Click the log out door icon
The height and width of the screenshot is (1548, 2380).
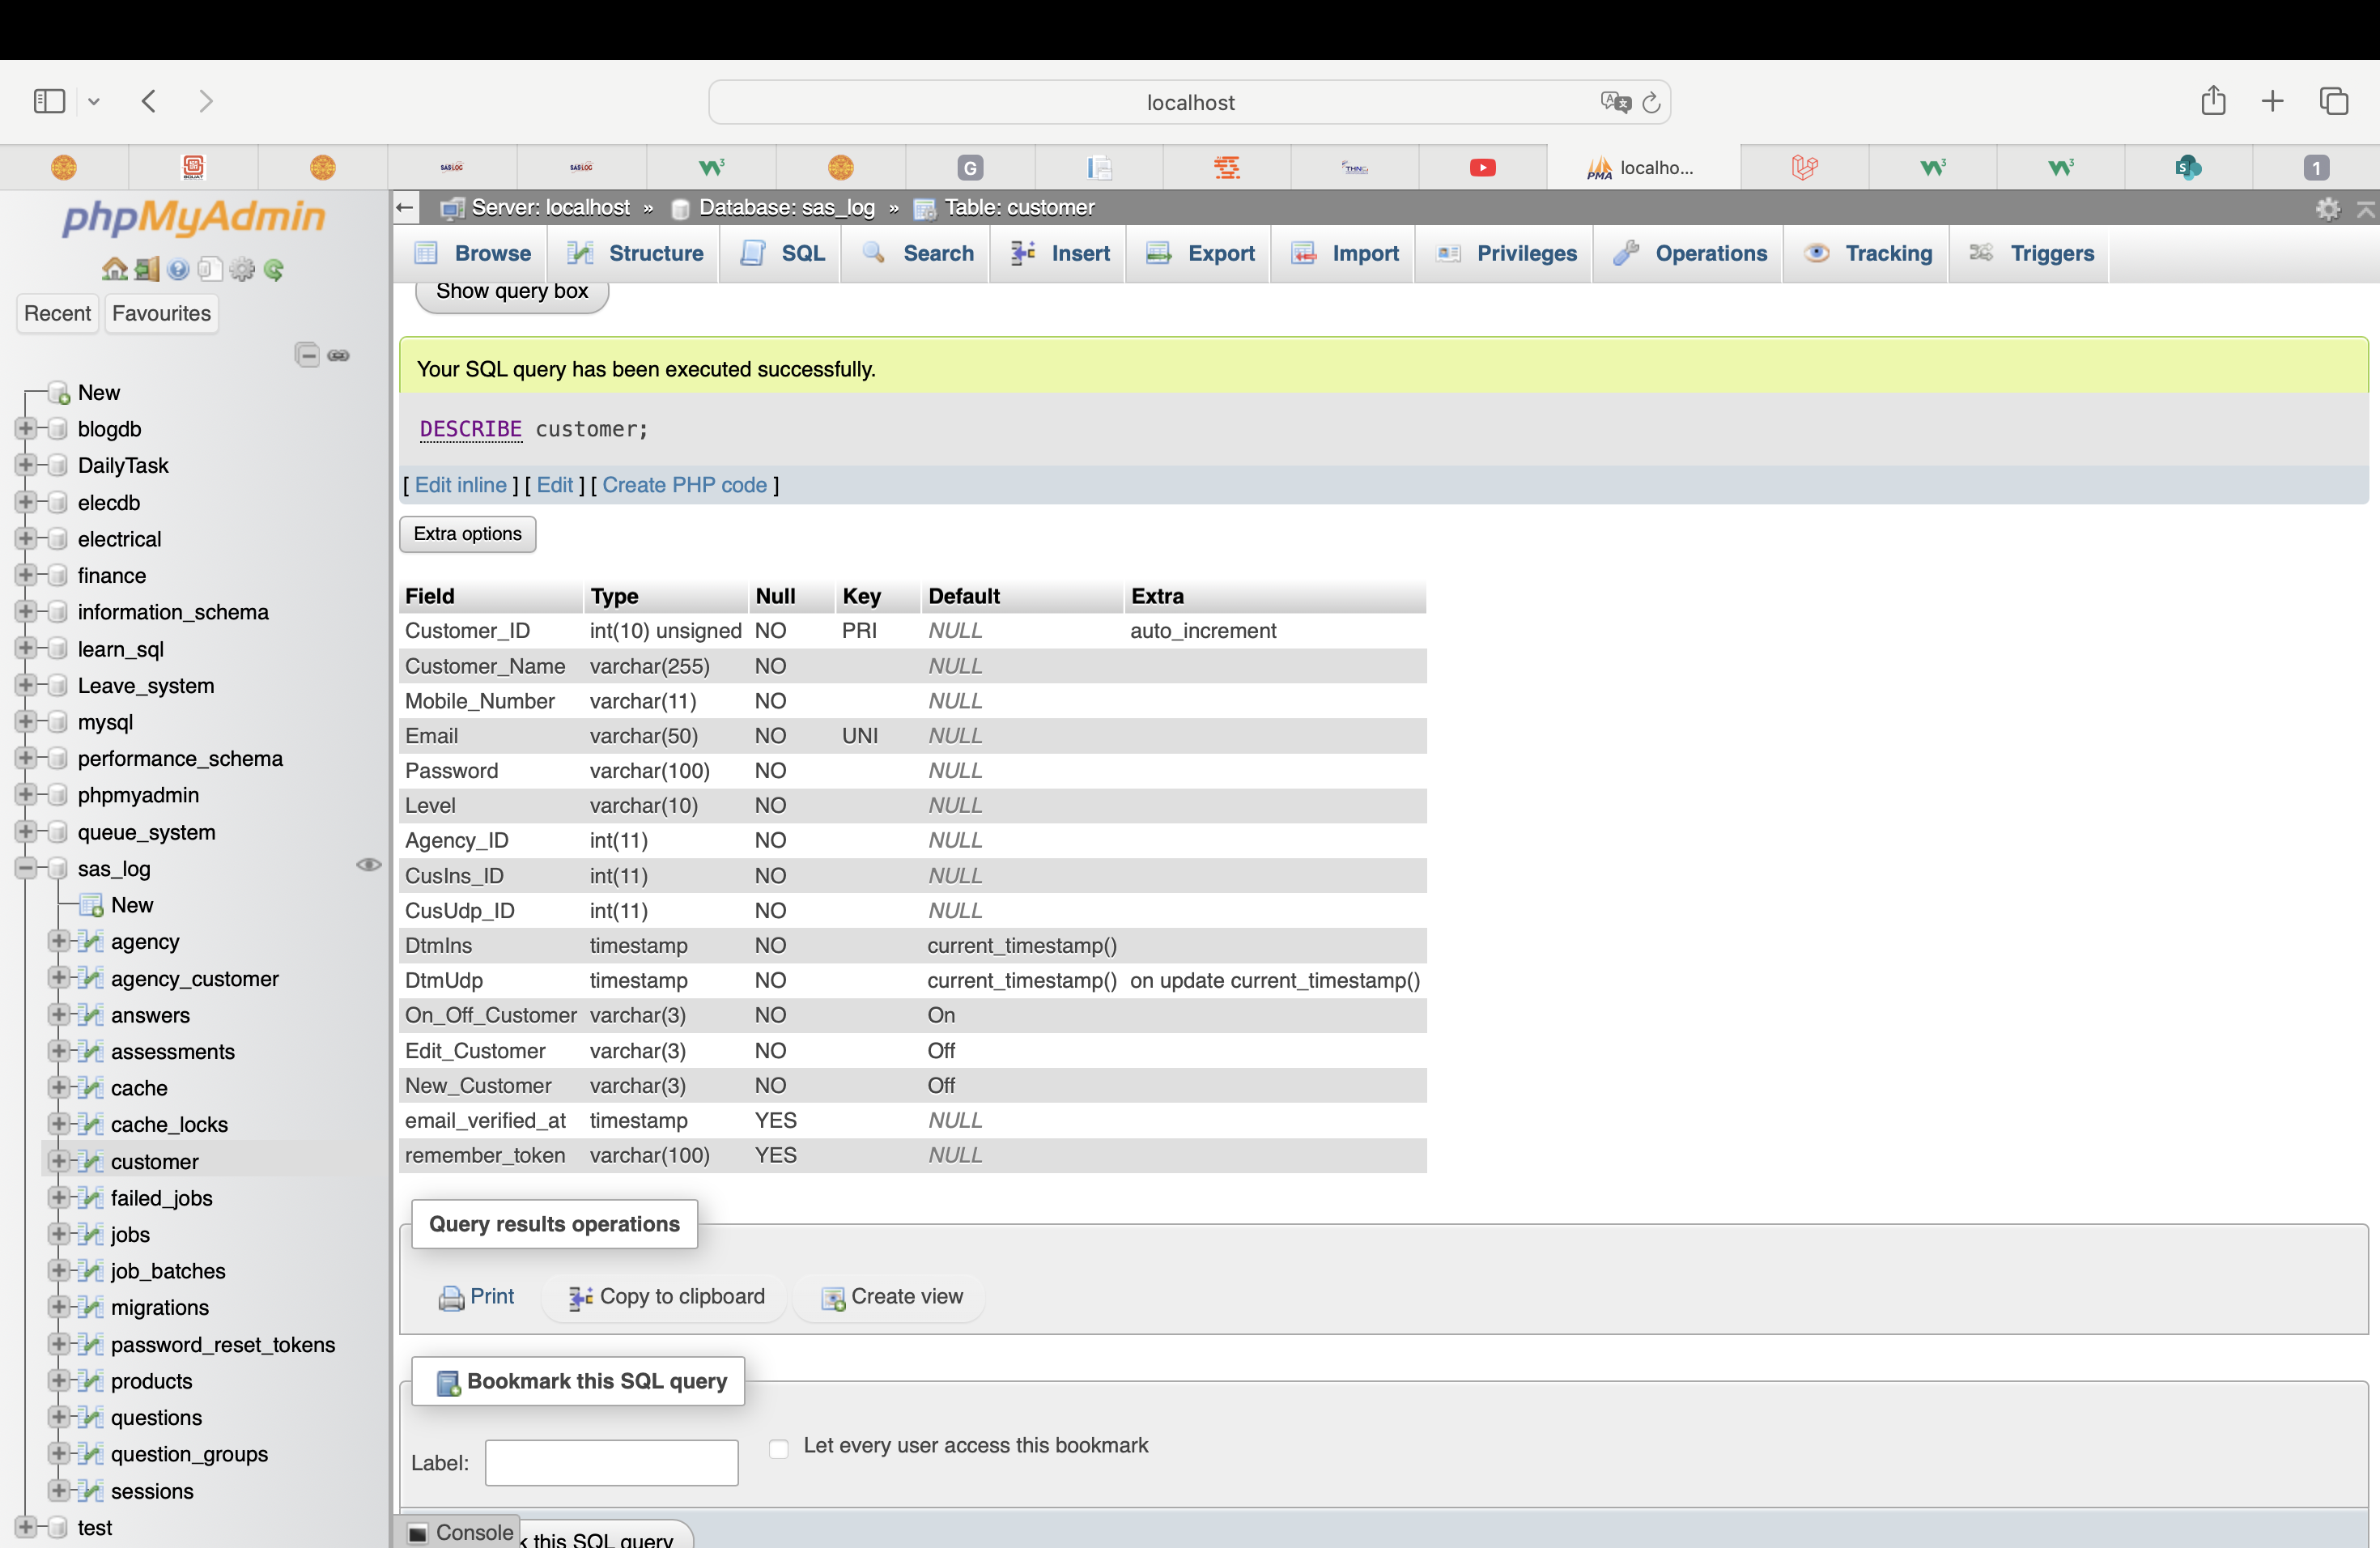(147, 270)
